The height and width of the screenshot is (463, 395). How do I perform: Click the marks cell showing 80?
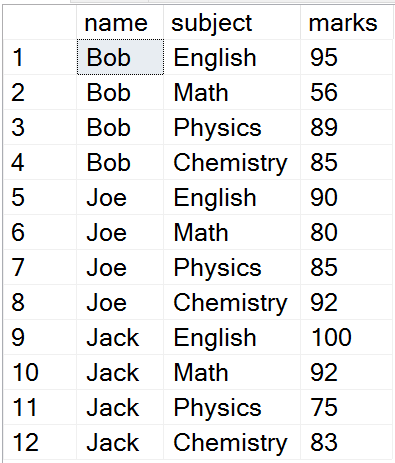tap(346, 232)
